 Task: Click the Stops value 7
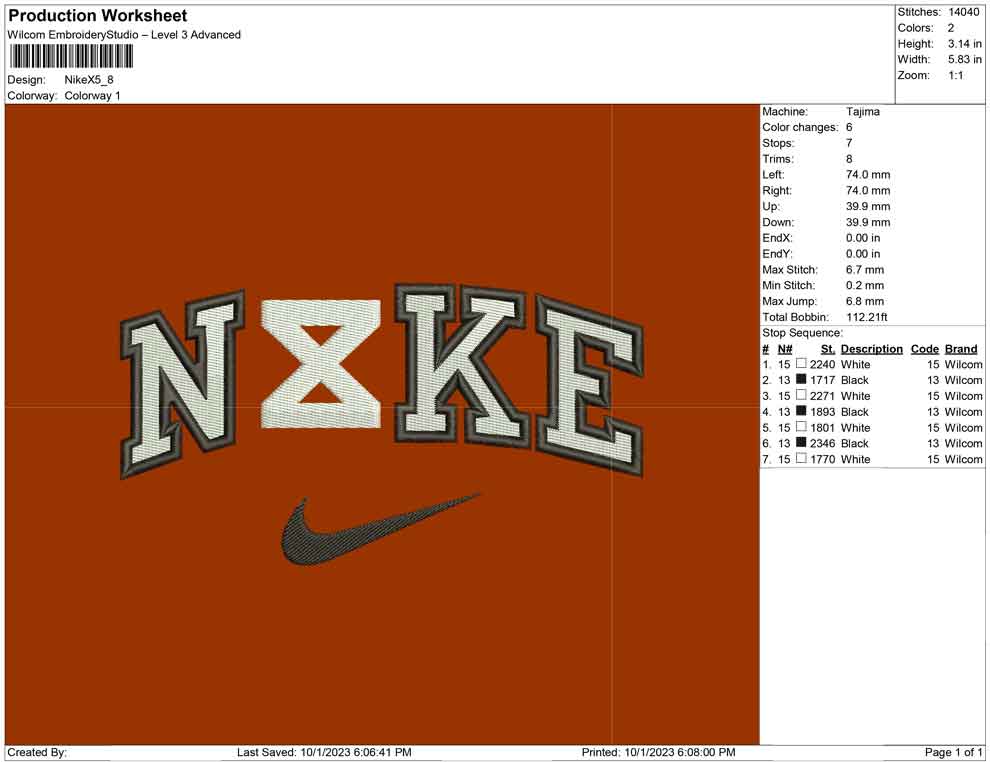click(x=849, y=143)
